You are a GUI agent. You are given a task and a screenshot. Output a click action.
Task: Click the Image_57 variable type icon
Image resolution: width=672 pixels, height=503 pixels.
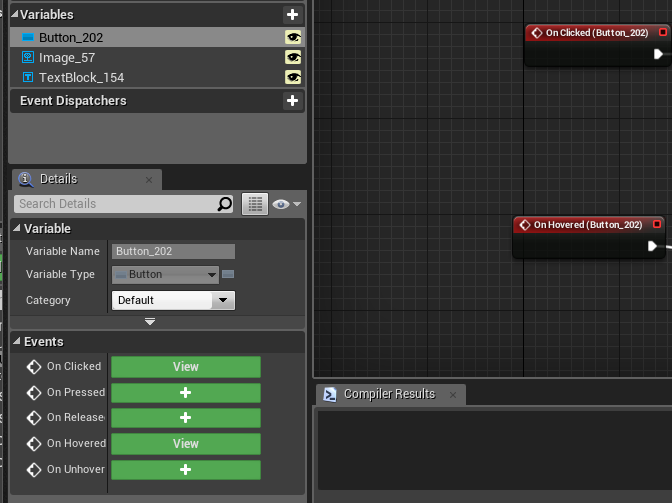(28, 57)
